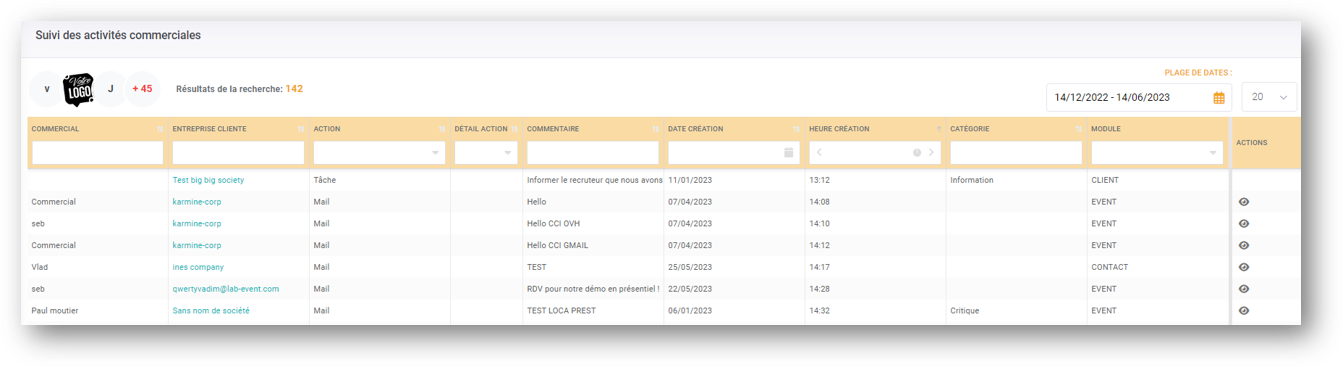View details of the TEST LOCA PREST row
1343x367 pixels.
point(1244,311)
